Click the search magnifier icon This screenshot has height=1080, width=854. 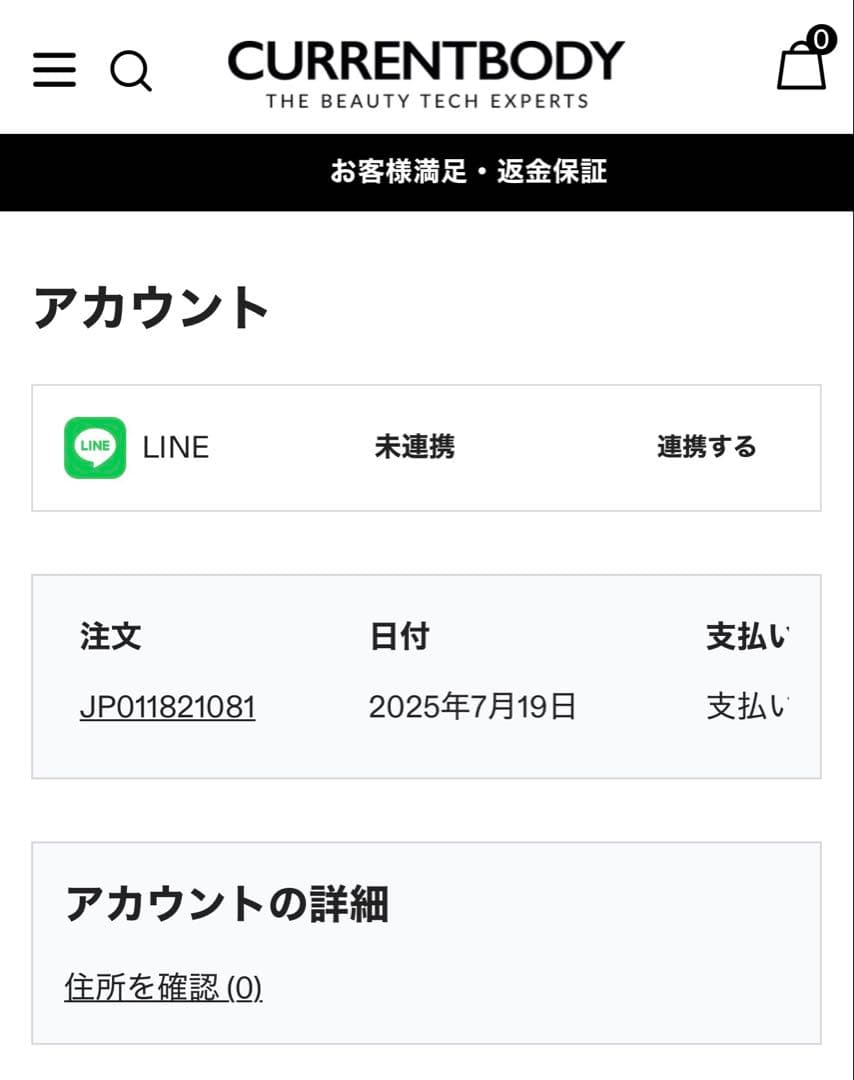click(130, 71)
